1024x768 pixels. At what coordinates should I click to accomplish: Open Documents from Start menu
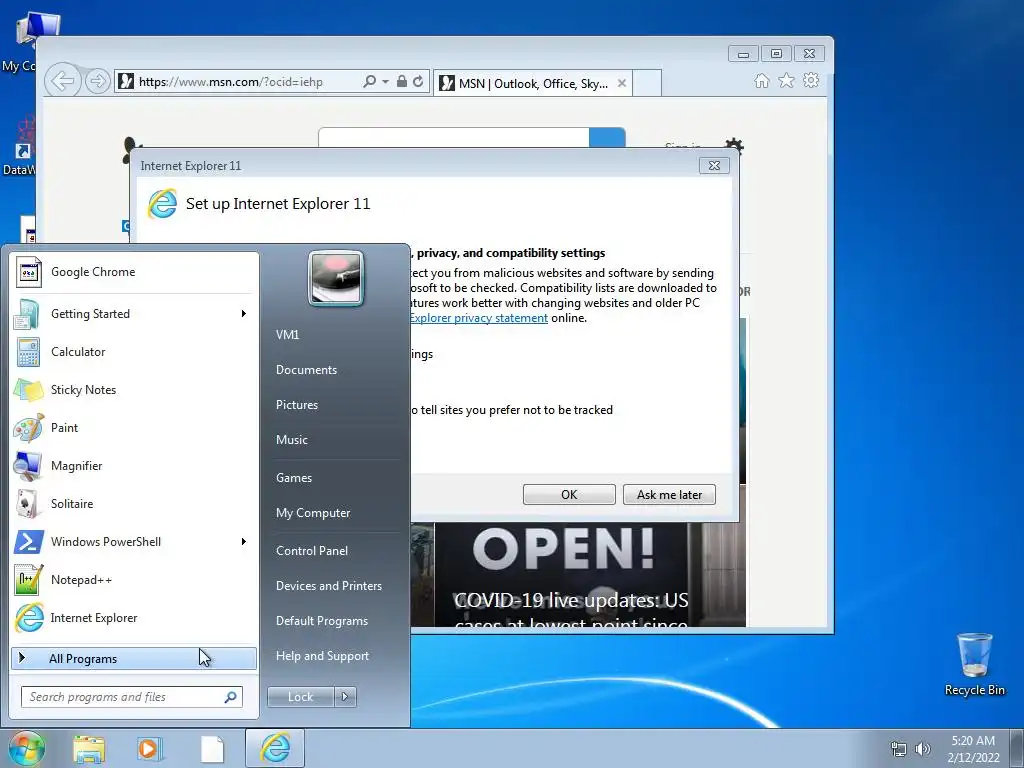(x=306, y=370)
